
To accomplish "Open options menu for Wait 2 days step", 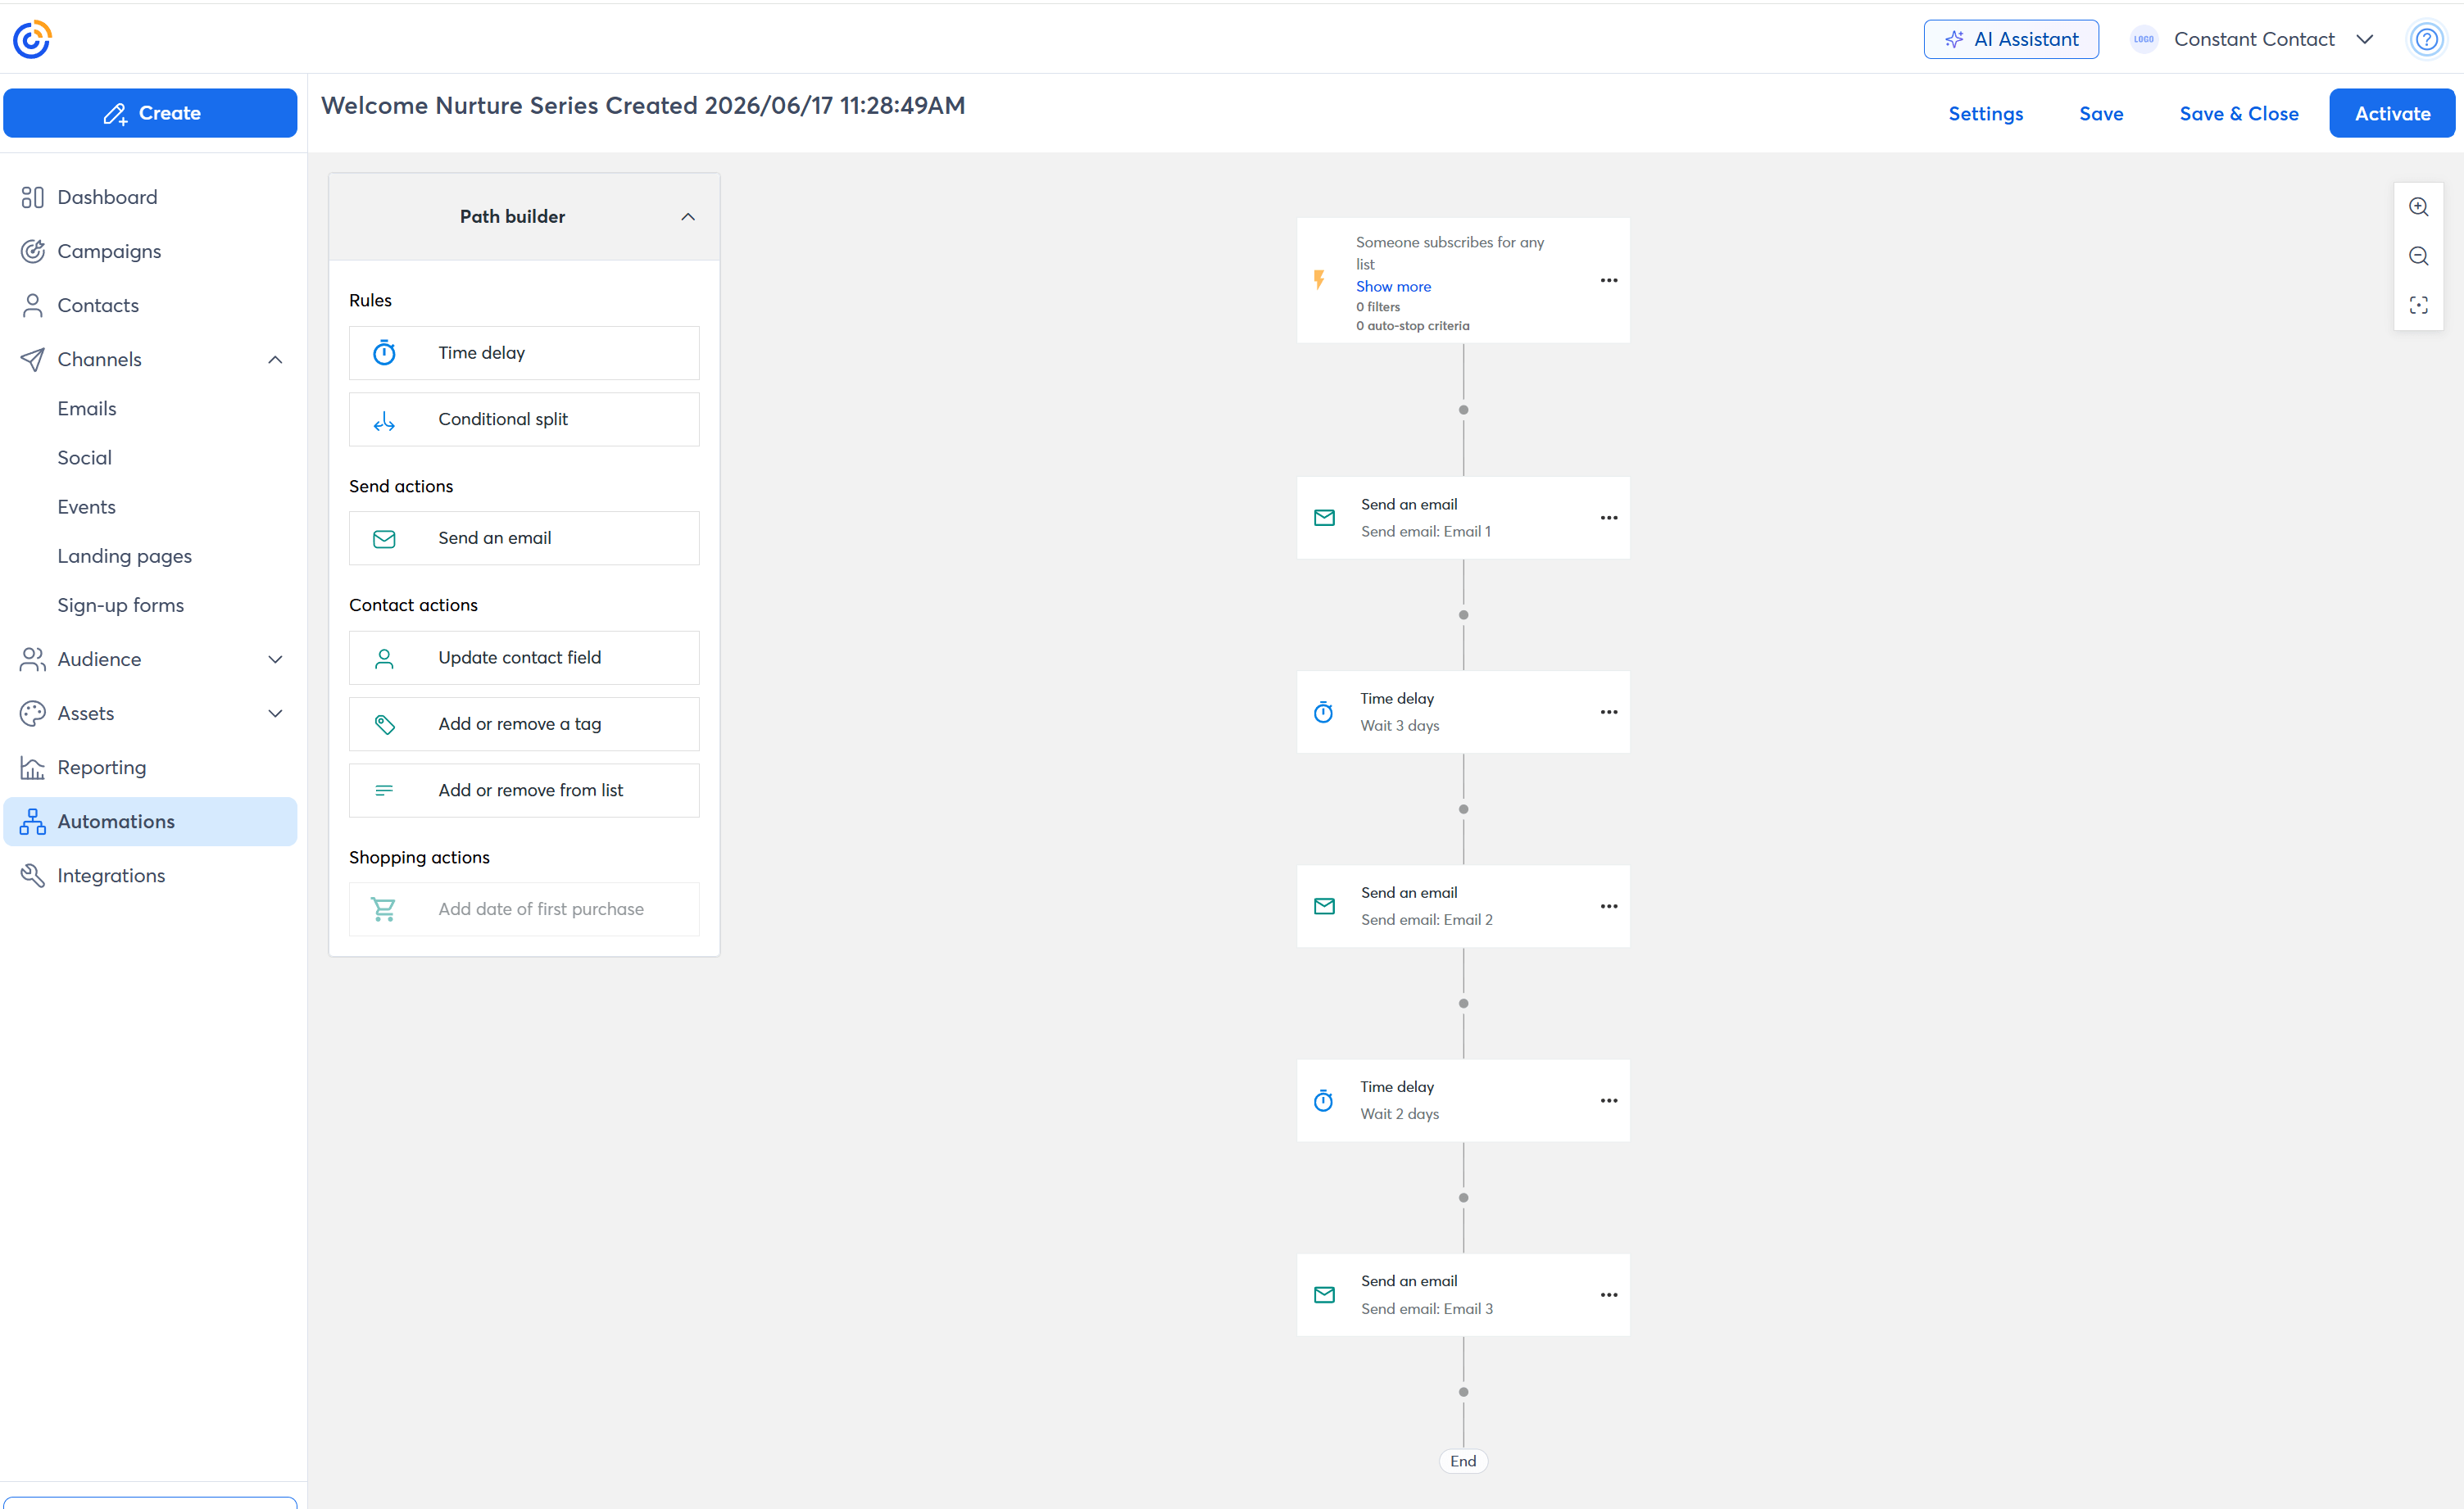I will coord(1608,1100).
